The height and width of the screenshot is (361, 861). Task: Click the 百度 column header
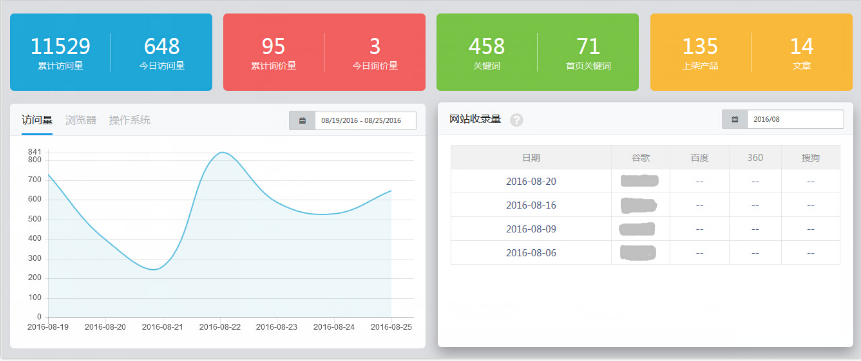(700, 158)
